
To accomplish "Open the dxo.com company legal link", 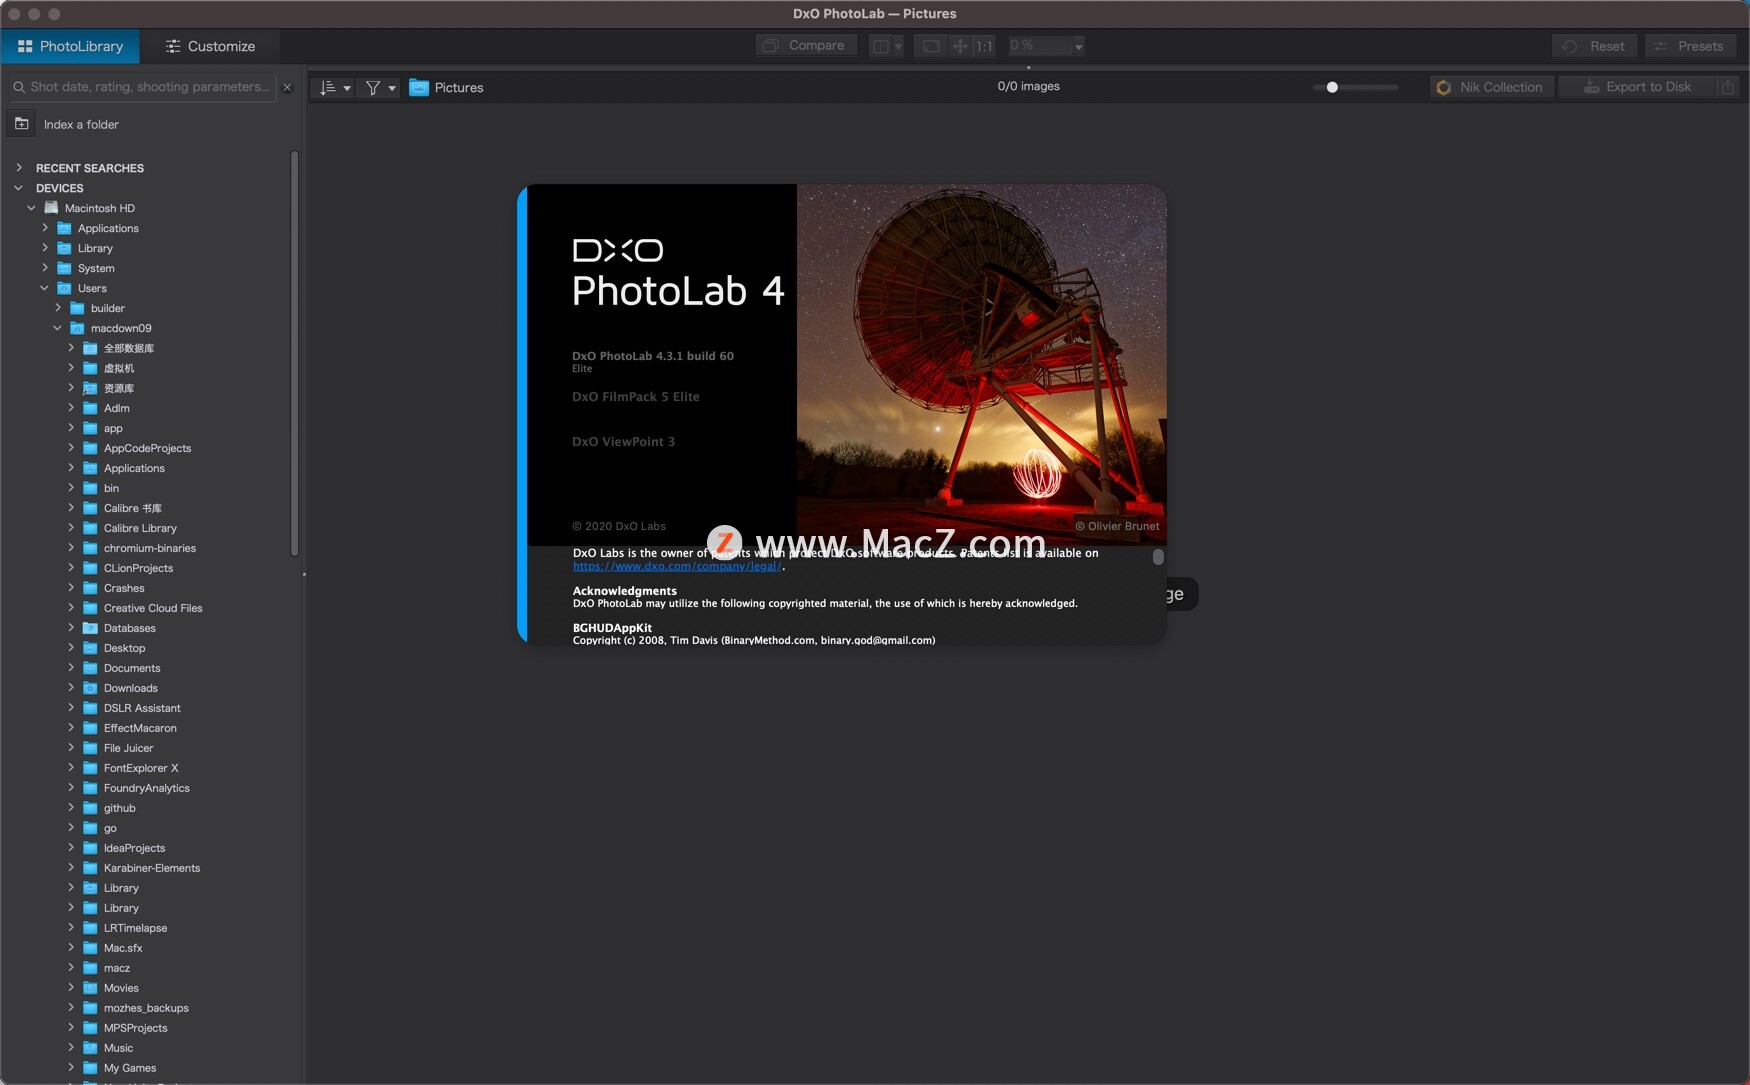I will pyautogui.click(x=676, y=566).
